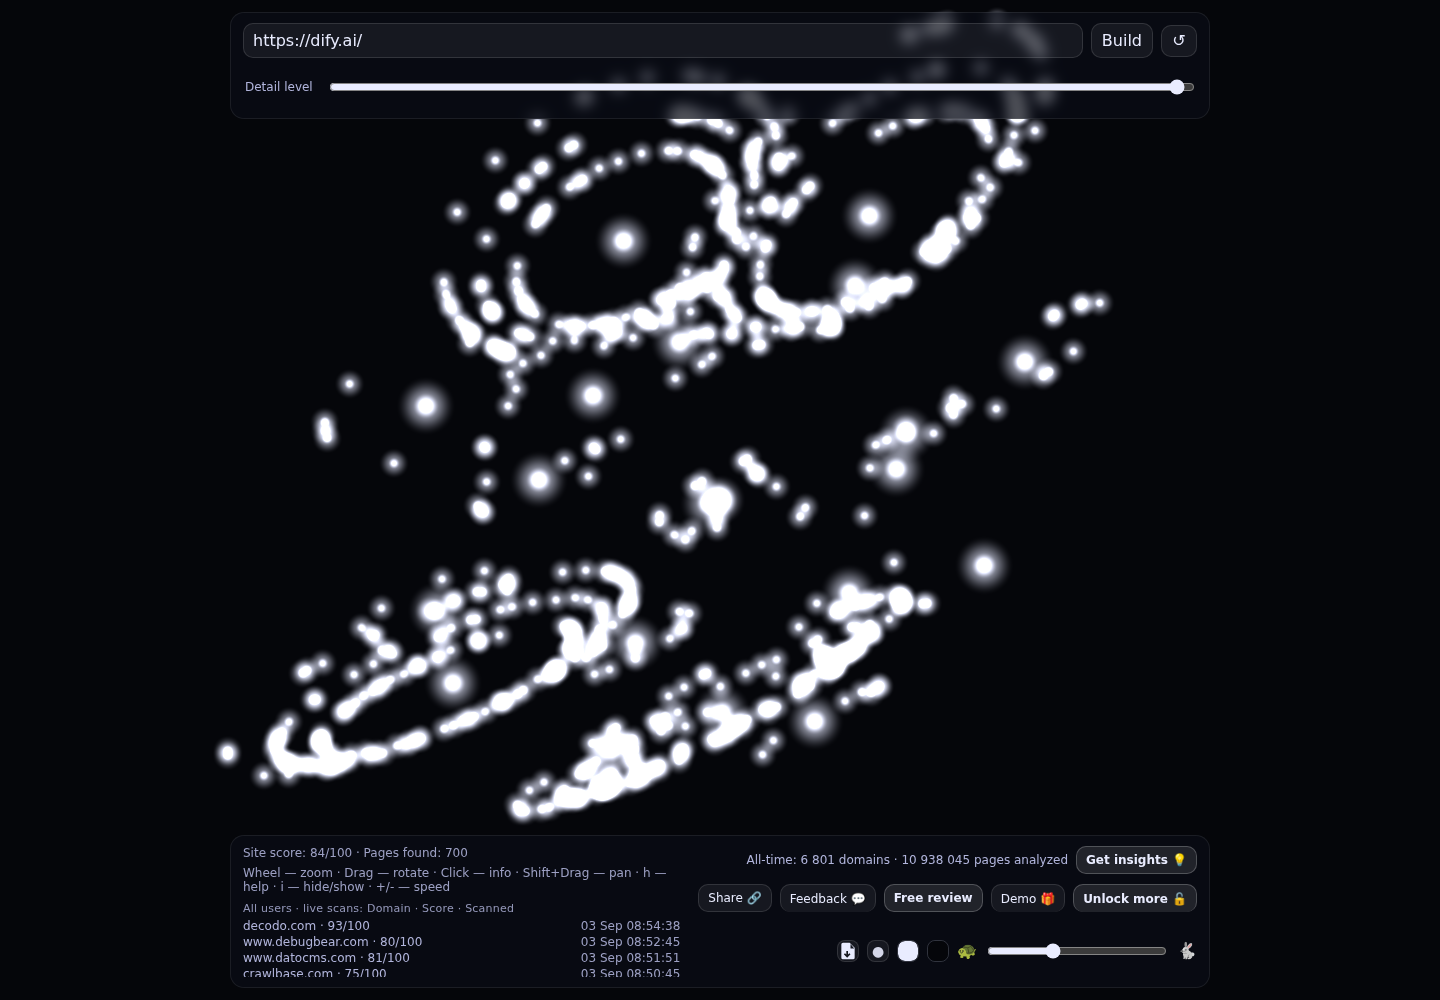Click the record dot icon button
Image resolution: width=1440 pixels, height=1000 pixels.
tap(878, 951)
